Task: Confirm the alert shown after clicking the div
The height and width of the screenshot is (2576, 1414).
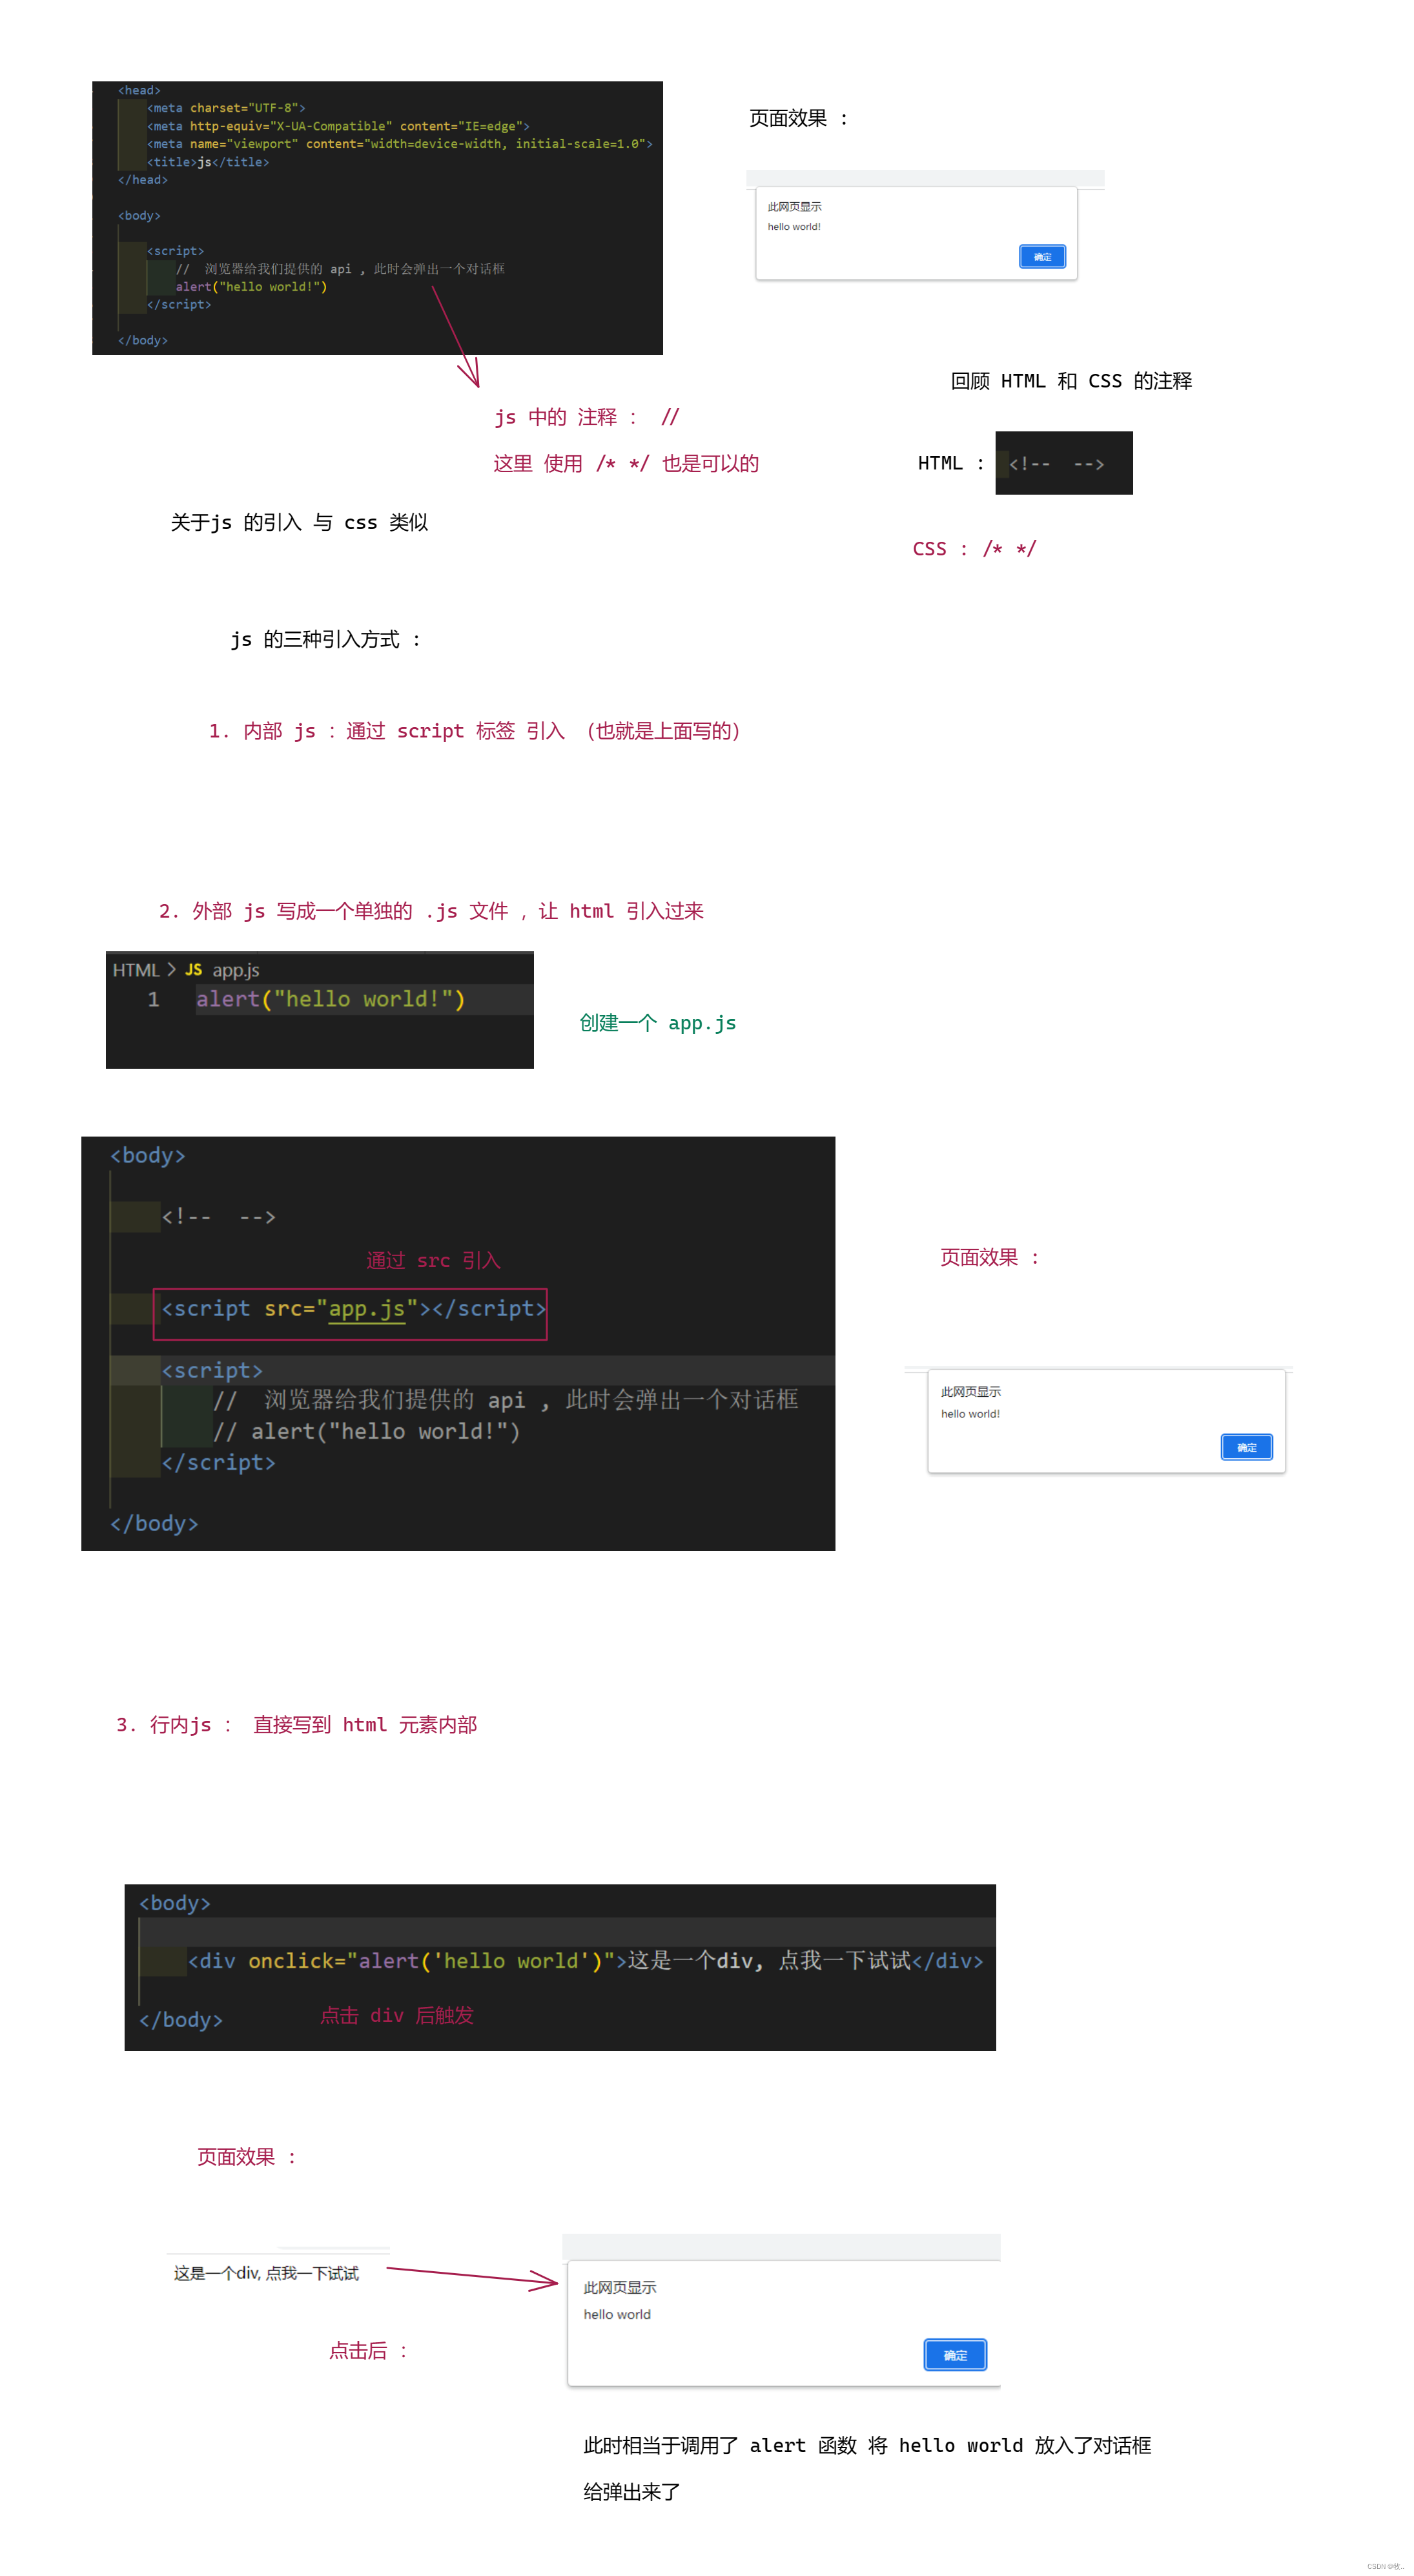Action: [954, 2355]
